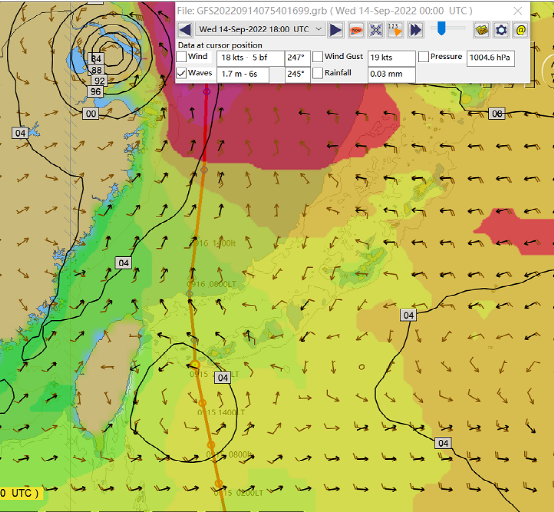Image resolution: width=554 pixels, height=512 pixels.
Task: Click the wind speed field 18 kts
Action: click(251, 58)
